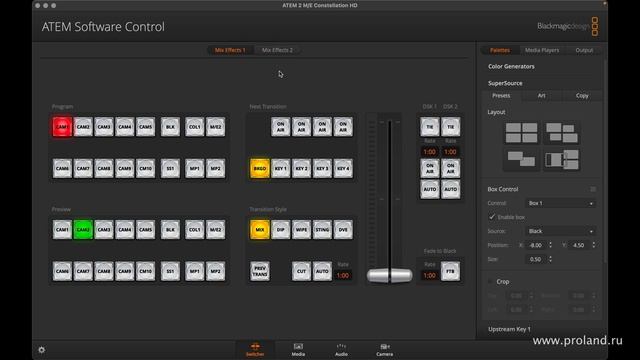640x360 pixels.
Task: Choose the two overlapping boxes layout preset
Action: click(x=521, y=159)
